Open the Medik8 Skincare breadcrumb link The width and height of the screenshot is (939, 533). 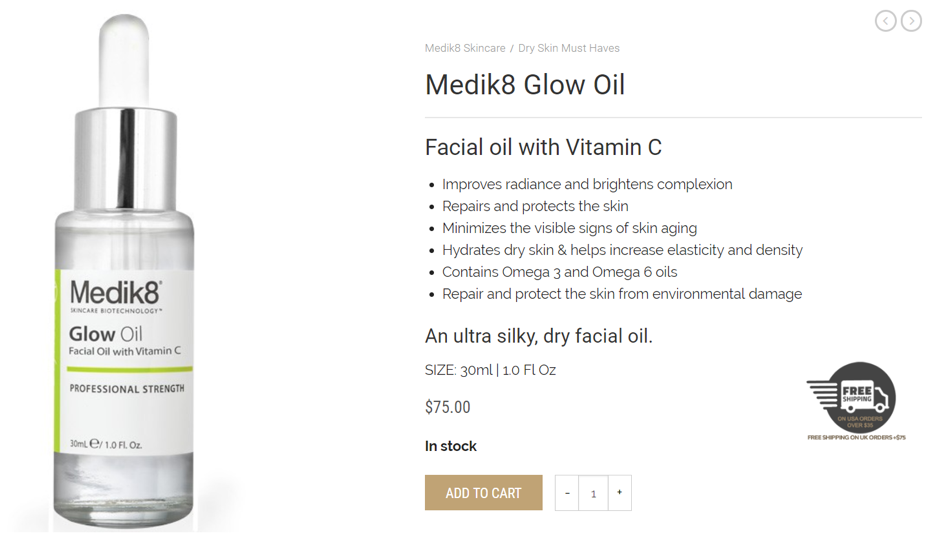click(465, 48)
